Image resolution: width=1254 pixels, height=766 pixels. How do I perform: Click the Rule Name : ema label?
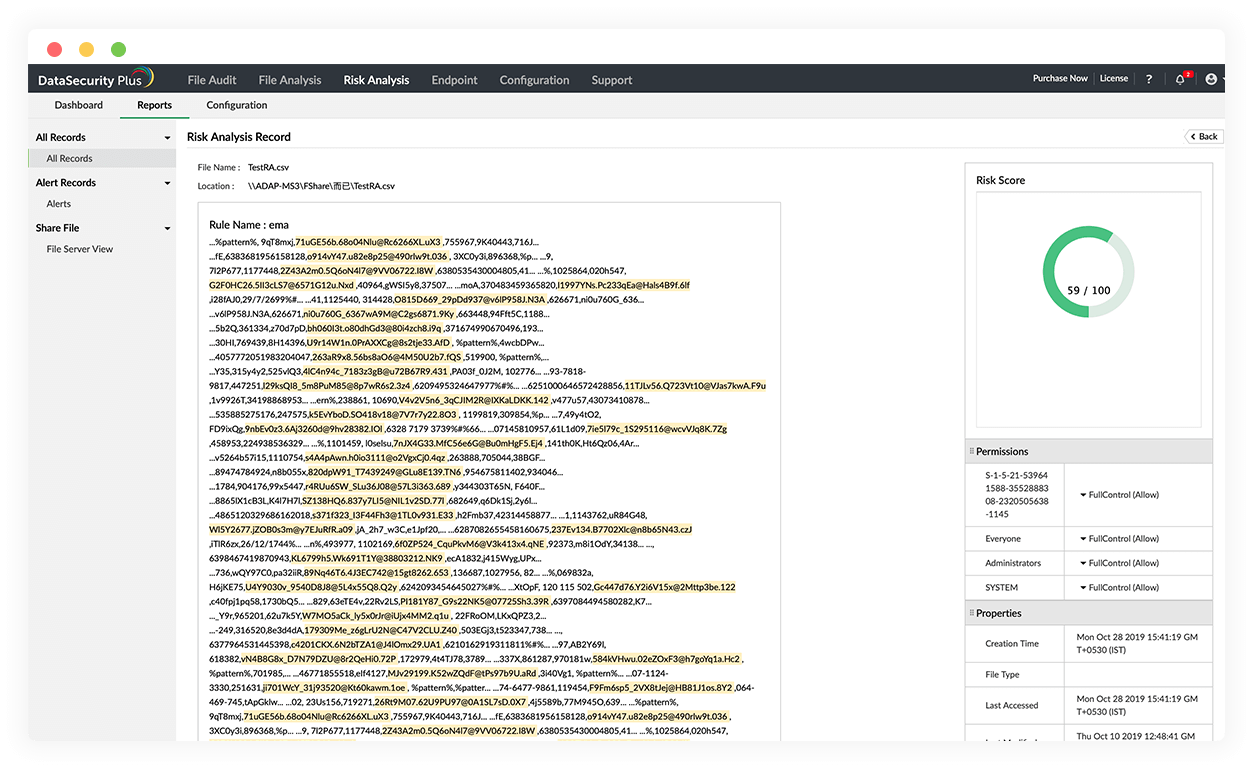tap(249, 225)
